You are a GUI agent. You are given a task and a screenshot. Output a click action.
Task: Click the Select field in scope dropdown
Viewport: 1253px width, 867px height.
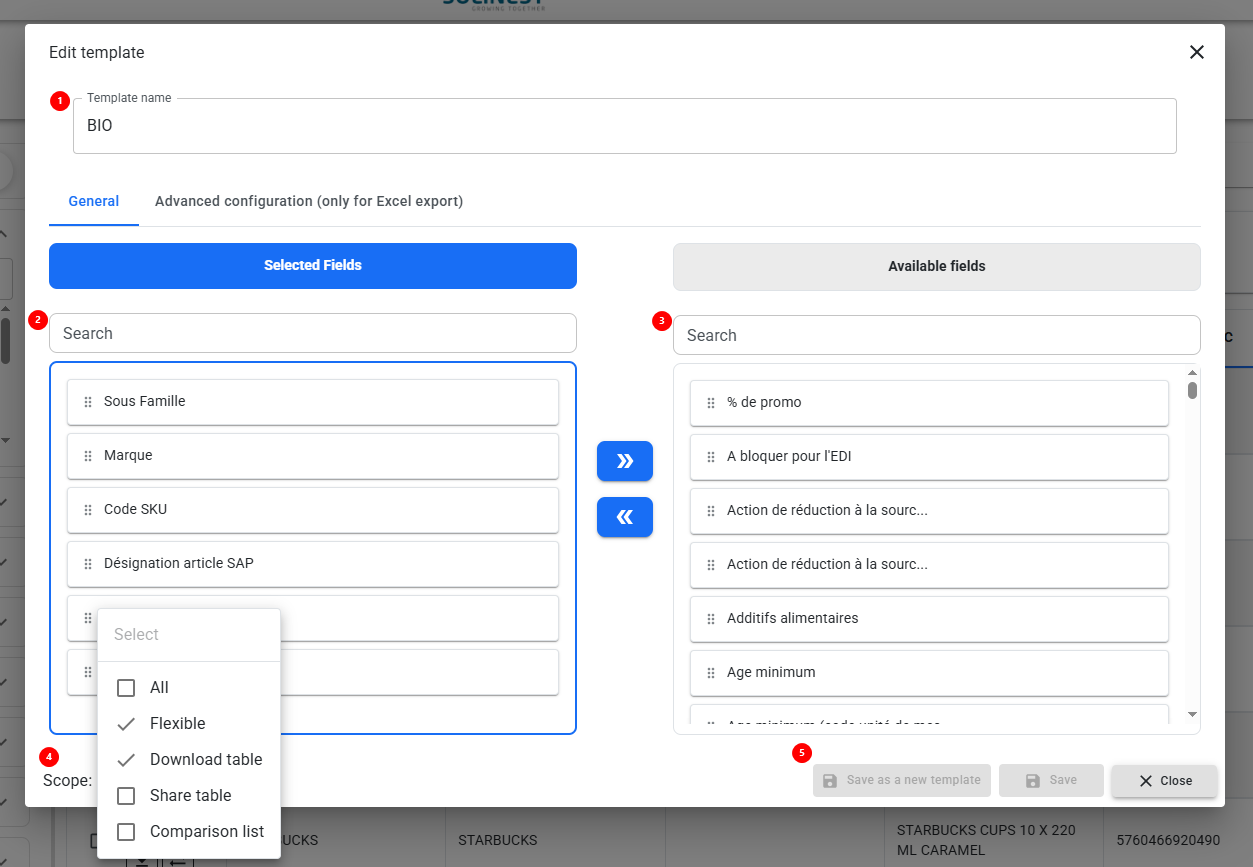(x=188, y=635)
